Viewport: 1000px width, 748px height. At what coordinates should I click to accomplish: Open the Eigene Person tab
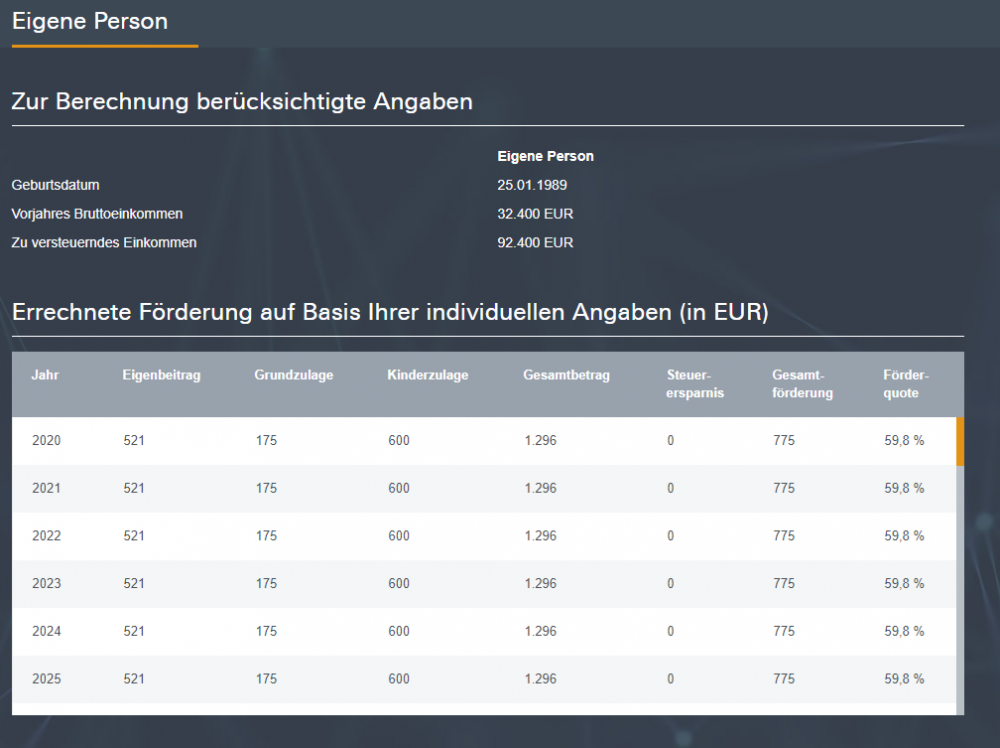pos(90,22)
